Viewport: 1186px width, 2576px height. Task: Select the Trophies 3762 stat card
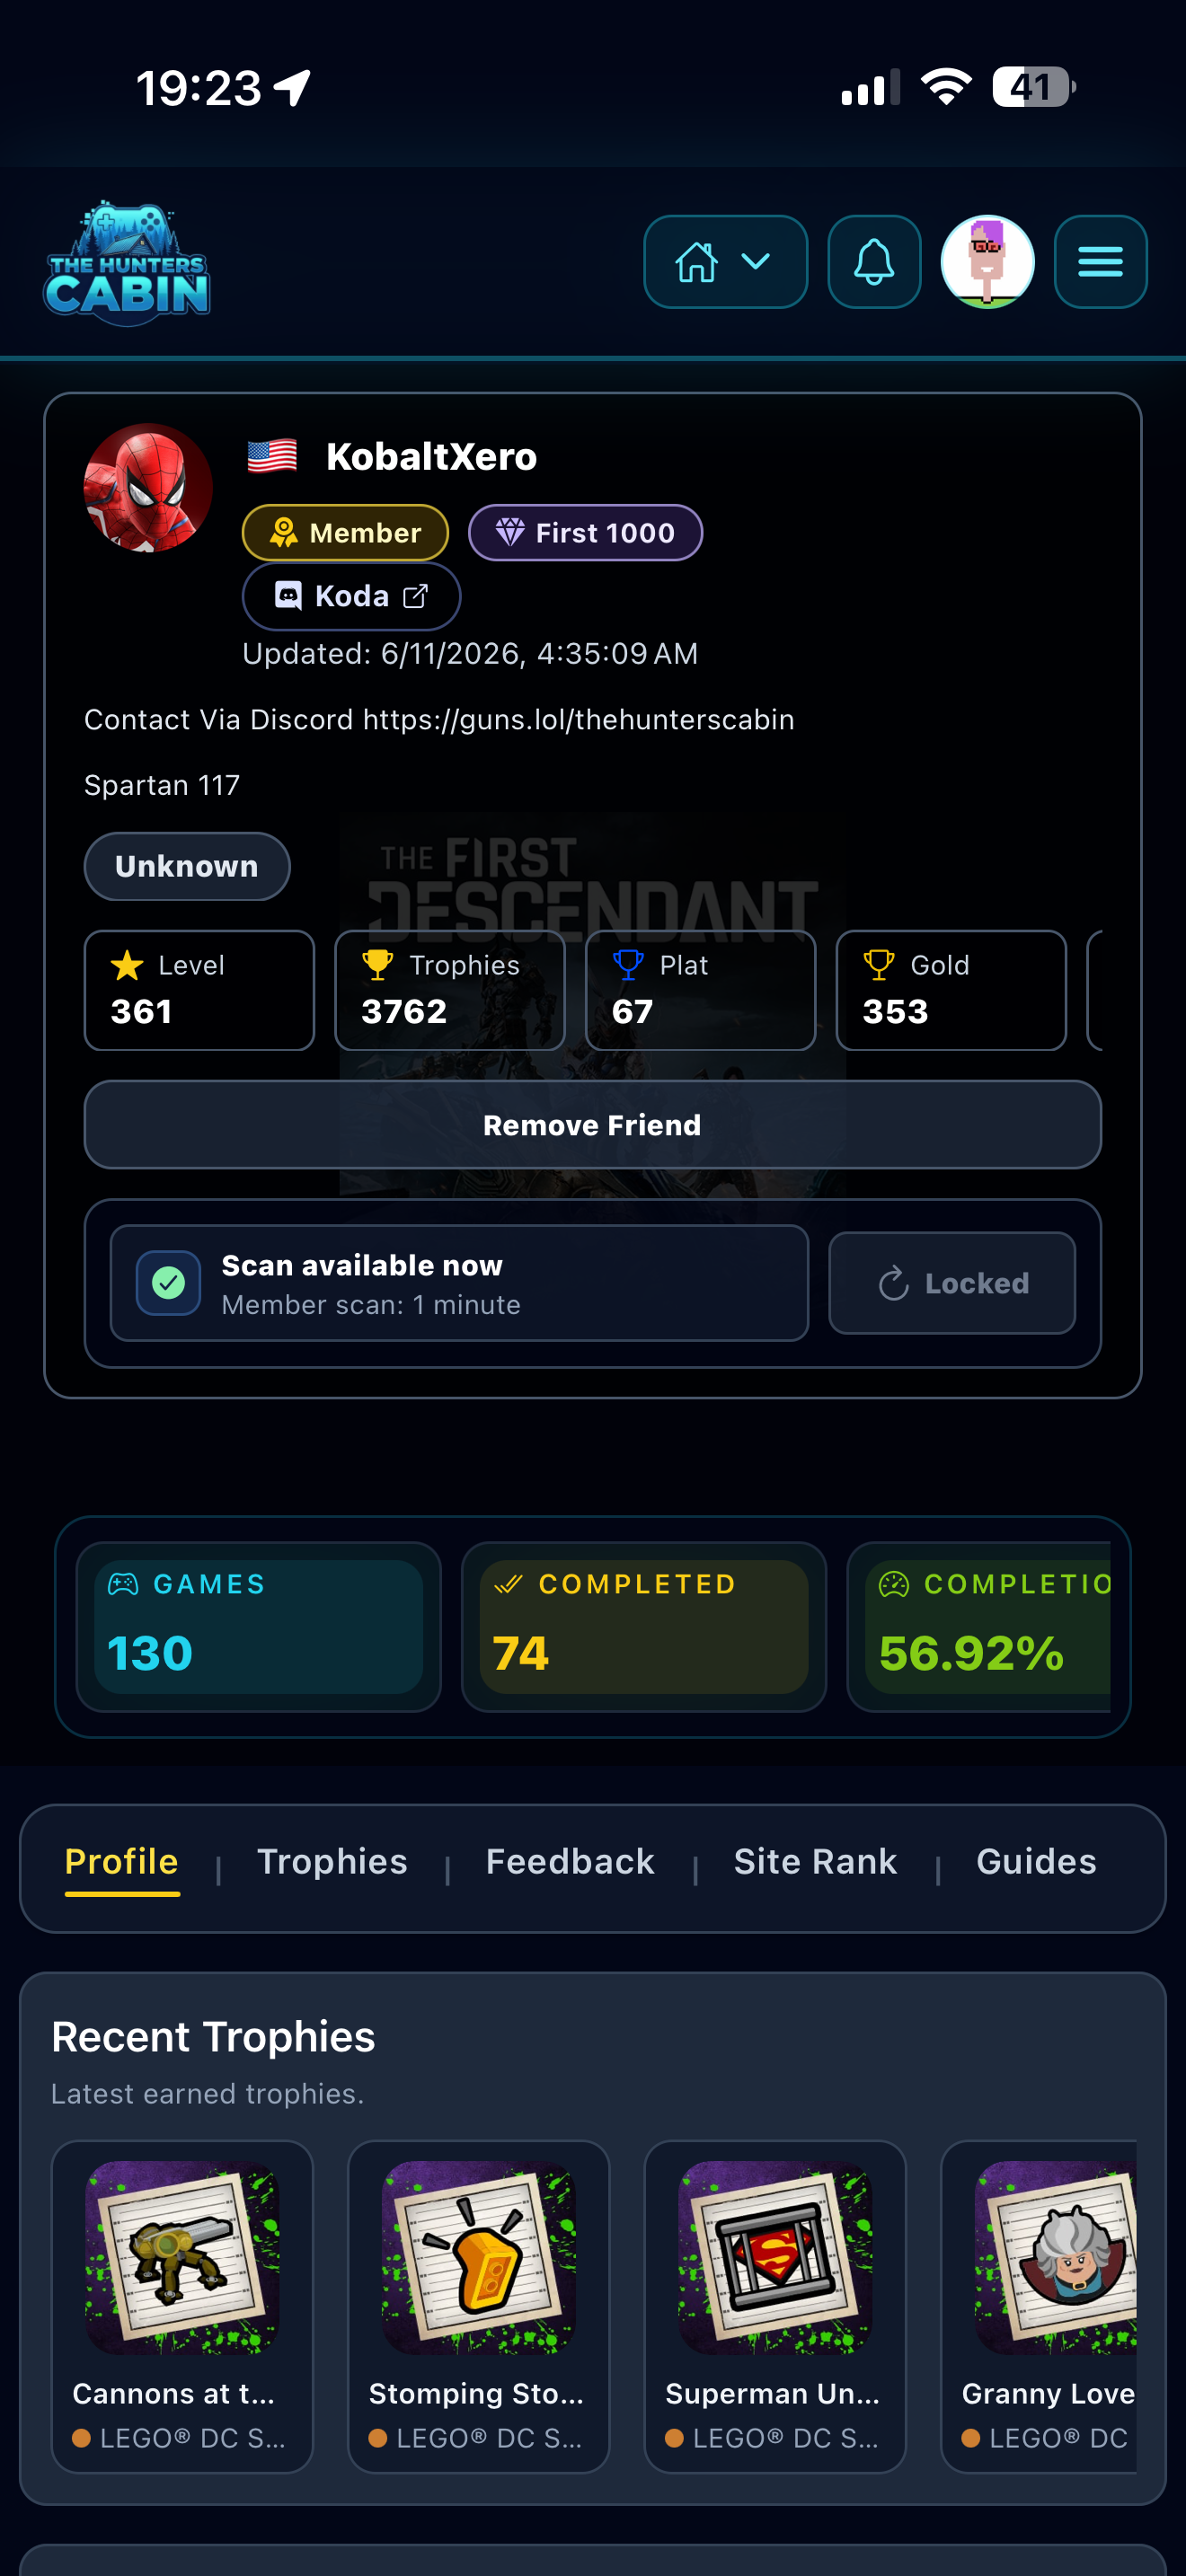[450, 990]
